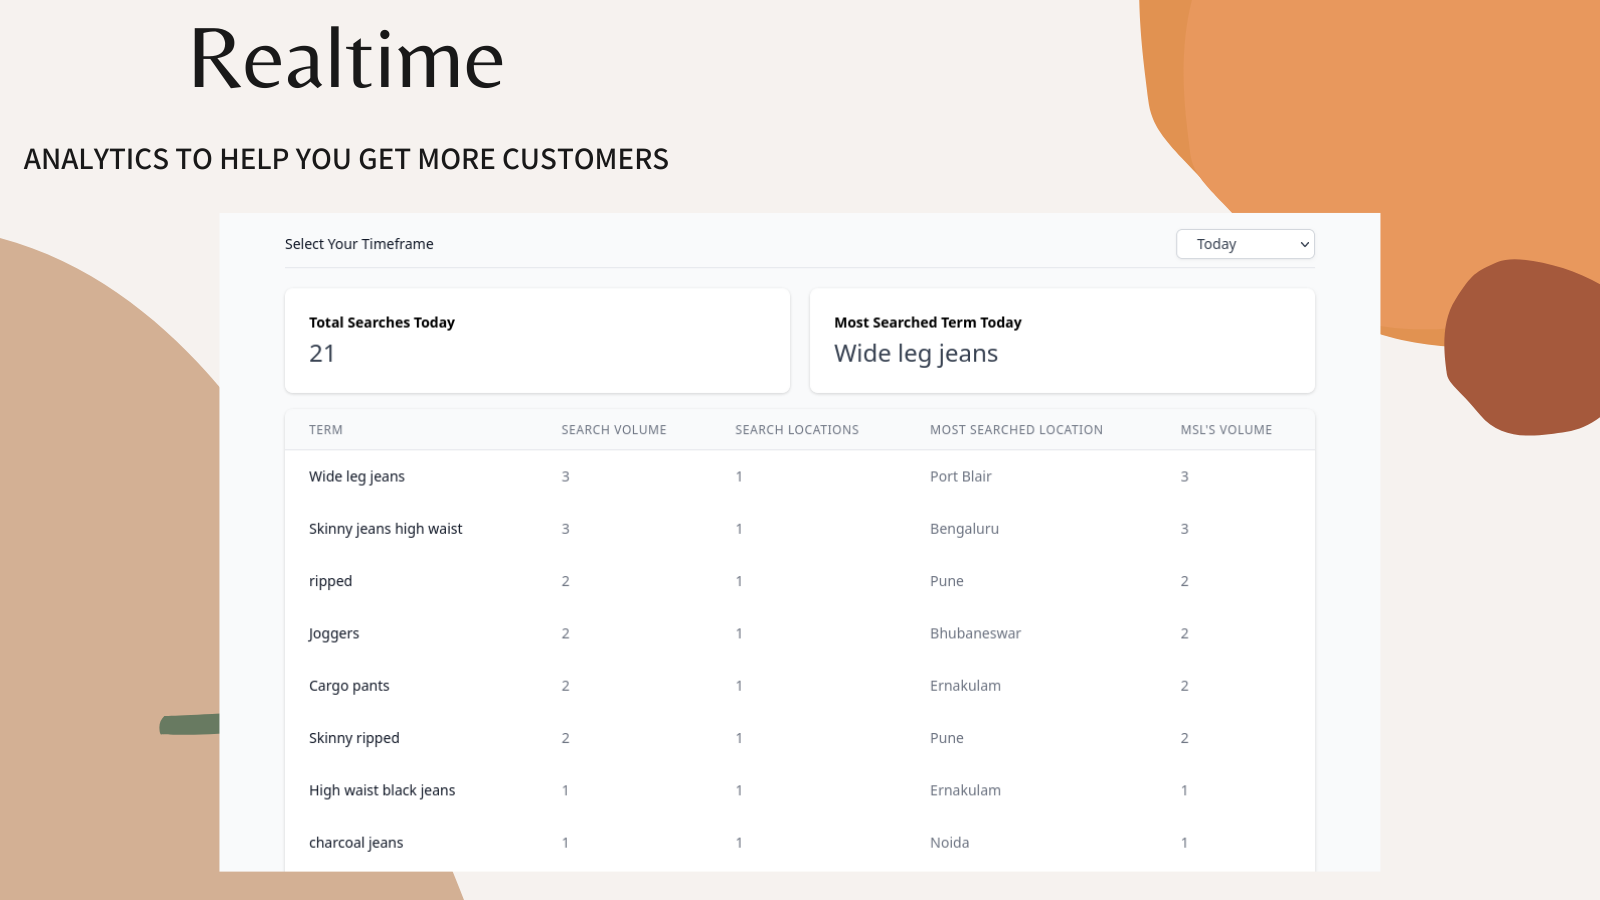Click the Bhubaneswar location cell
This screenshot has width=1600, height=900.
point(975,634)
